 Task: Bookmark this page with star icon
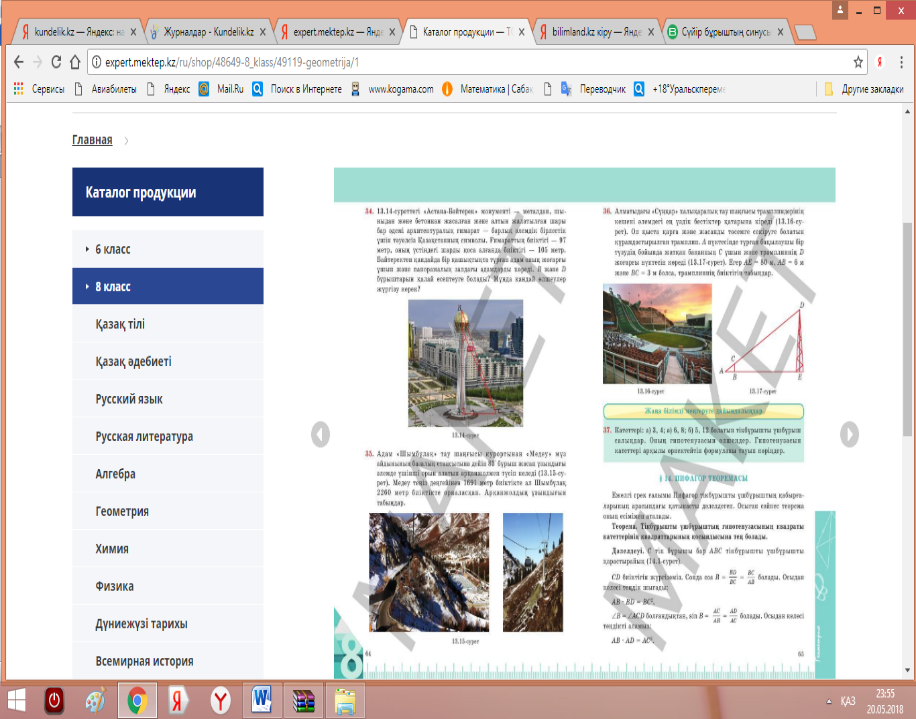click(x=858, y=62)
